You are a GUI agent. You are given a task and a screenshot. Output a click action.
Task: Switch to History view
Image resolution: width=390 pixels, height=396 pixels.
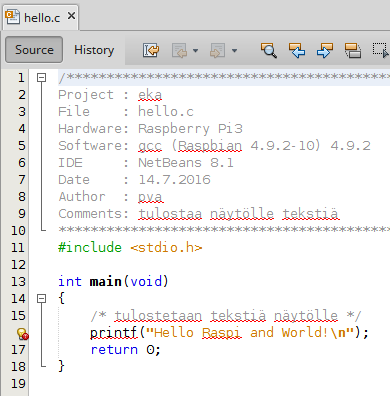point(94,50)
